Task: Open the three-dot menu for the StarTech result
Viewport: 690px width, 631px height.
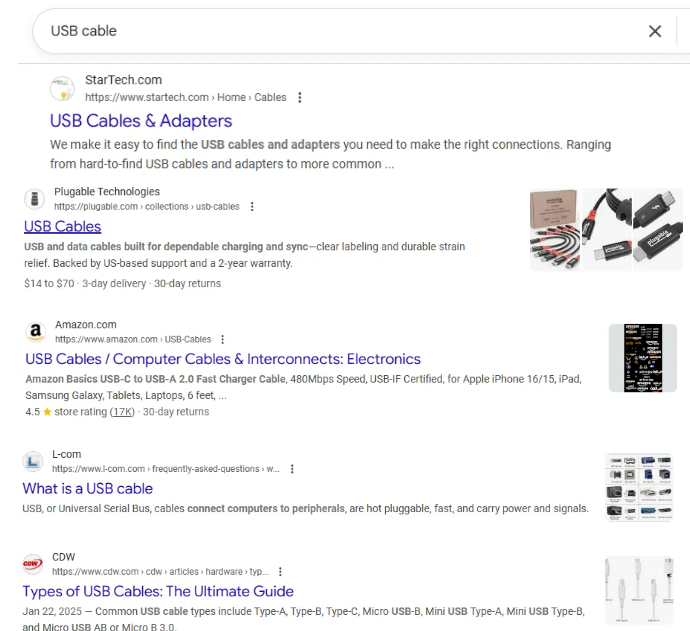Action: click(300, 98)
